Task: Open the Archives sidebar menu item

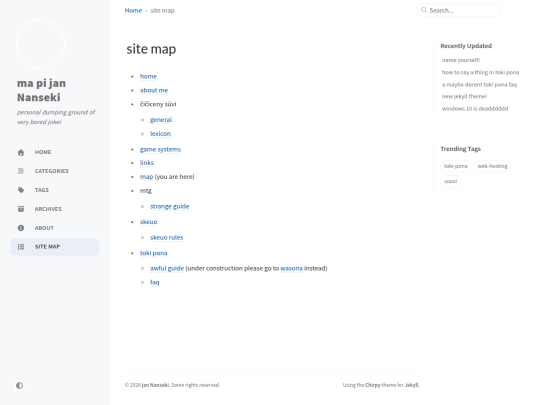Action: coord(54,209)
